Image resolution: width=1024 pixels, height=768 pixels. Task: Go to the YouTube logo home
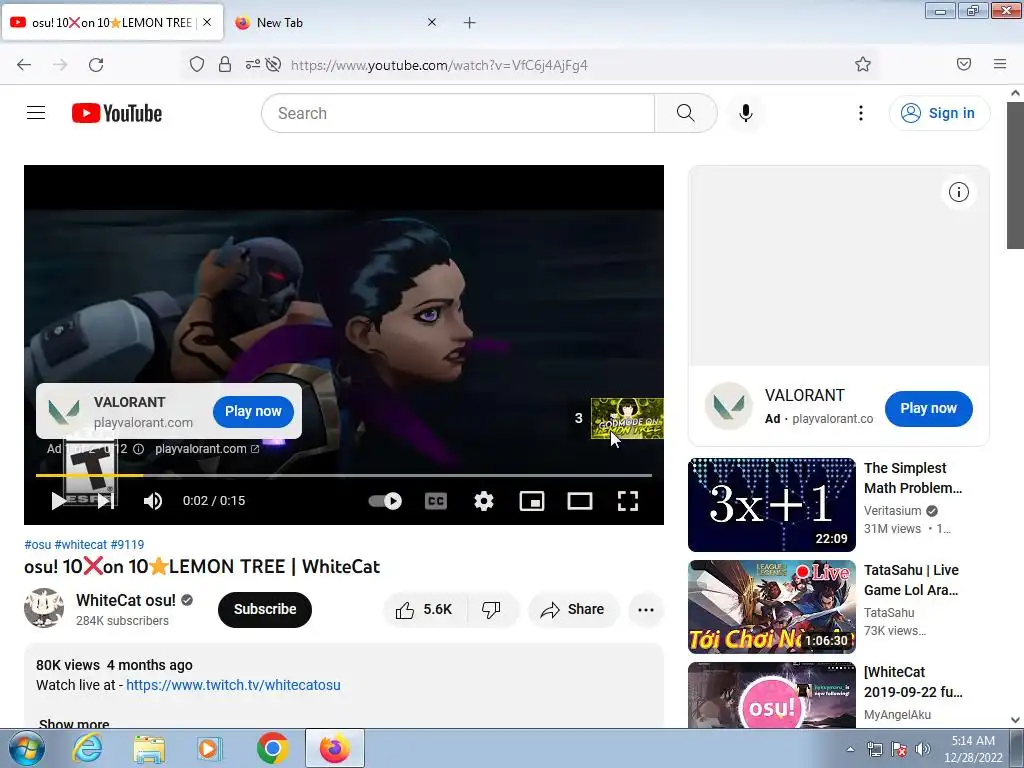tap(117, 113)
